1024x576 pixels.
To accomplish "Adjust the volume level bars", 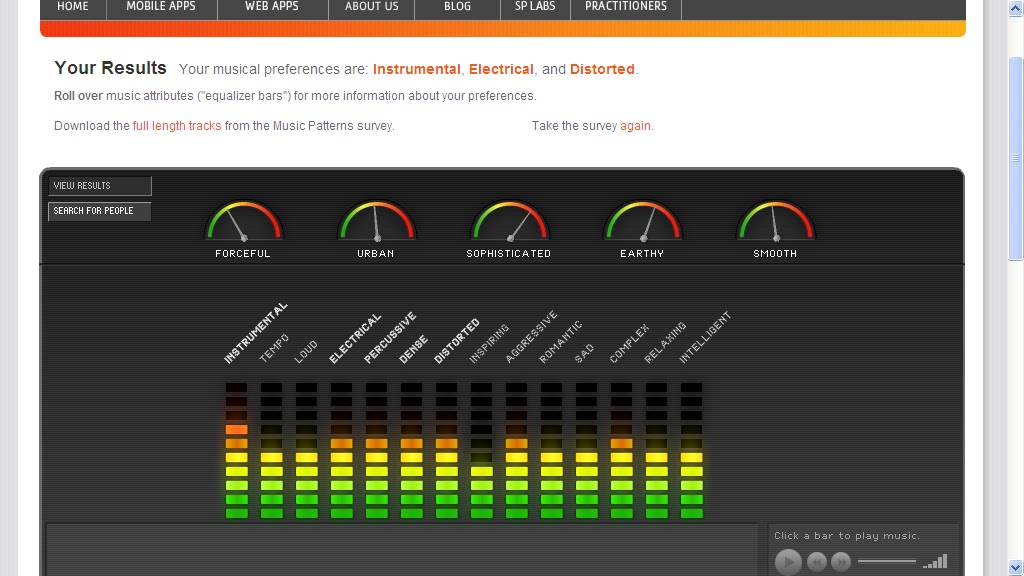I will [x=935, y=562].
